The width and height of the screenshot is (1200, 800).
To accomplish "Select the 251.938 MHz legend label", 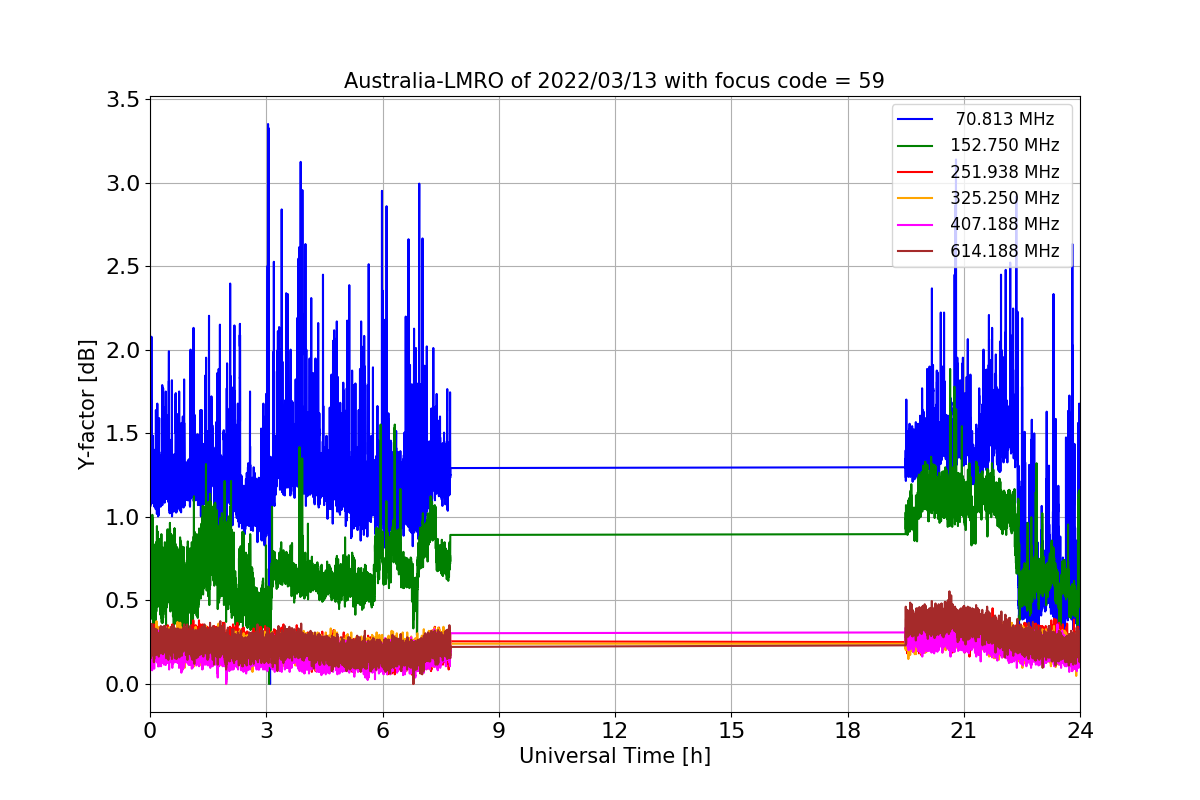I will coord(1005,172).
